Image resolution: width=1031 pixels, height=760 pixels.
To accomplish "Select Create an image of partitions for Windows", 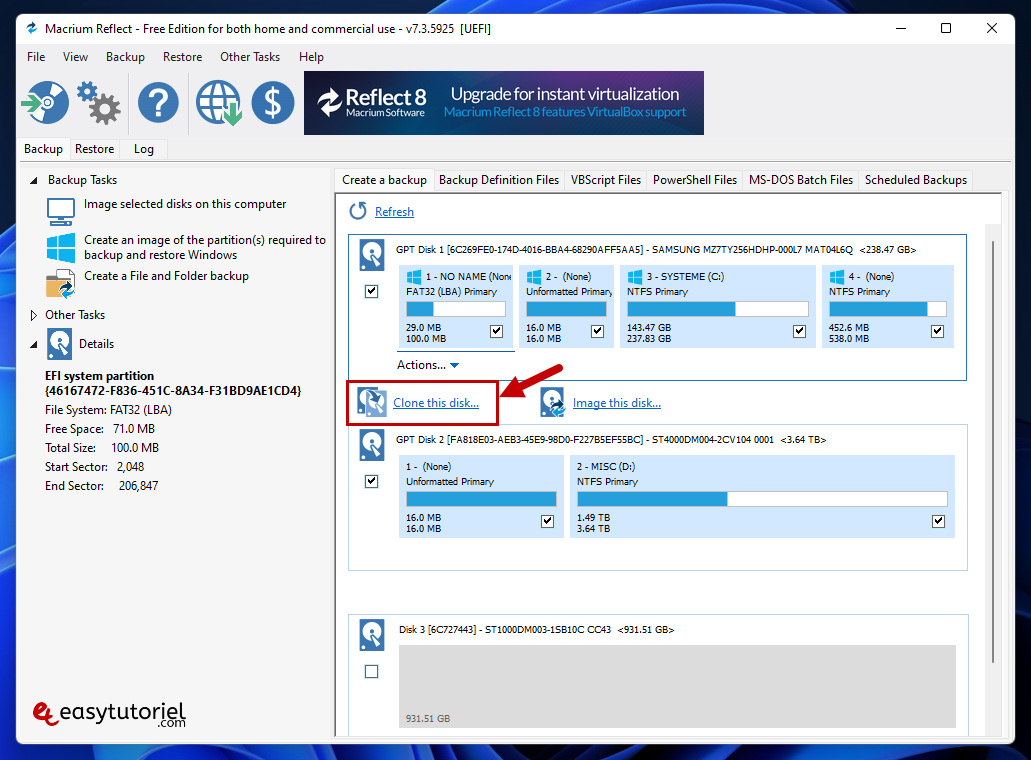I will pos(204,247).
